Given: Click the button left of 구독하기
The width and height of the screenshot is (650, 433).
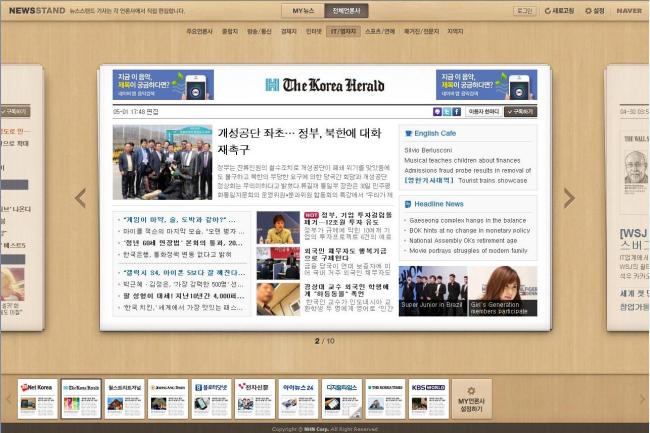Looking at the screenshot, I should coord(483,111).
